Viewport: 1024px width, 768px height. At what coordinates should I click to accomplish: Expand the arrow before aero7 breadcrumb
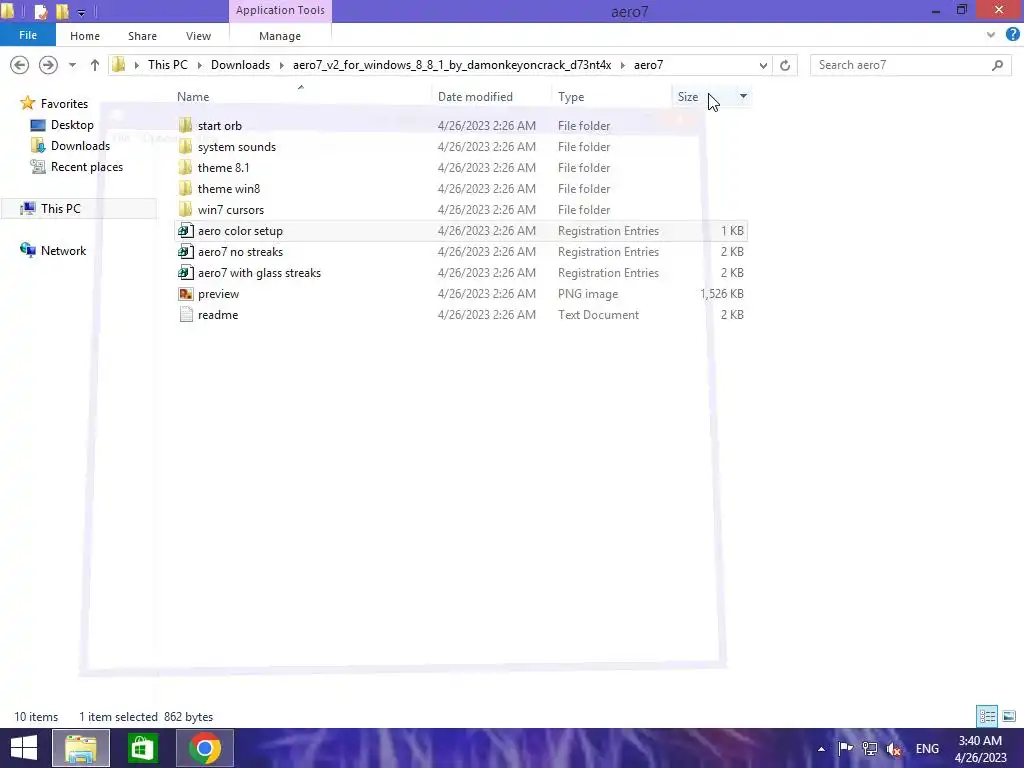click(x=622, y=65)
